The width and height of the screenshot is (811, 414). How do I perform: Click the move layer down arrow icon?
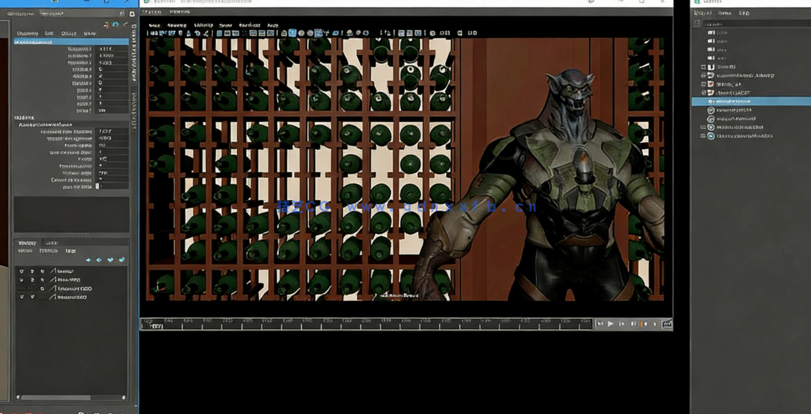point(99,260)
